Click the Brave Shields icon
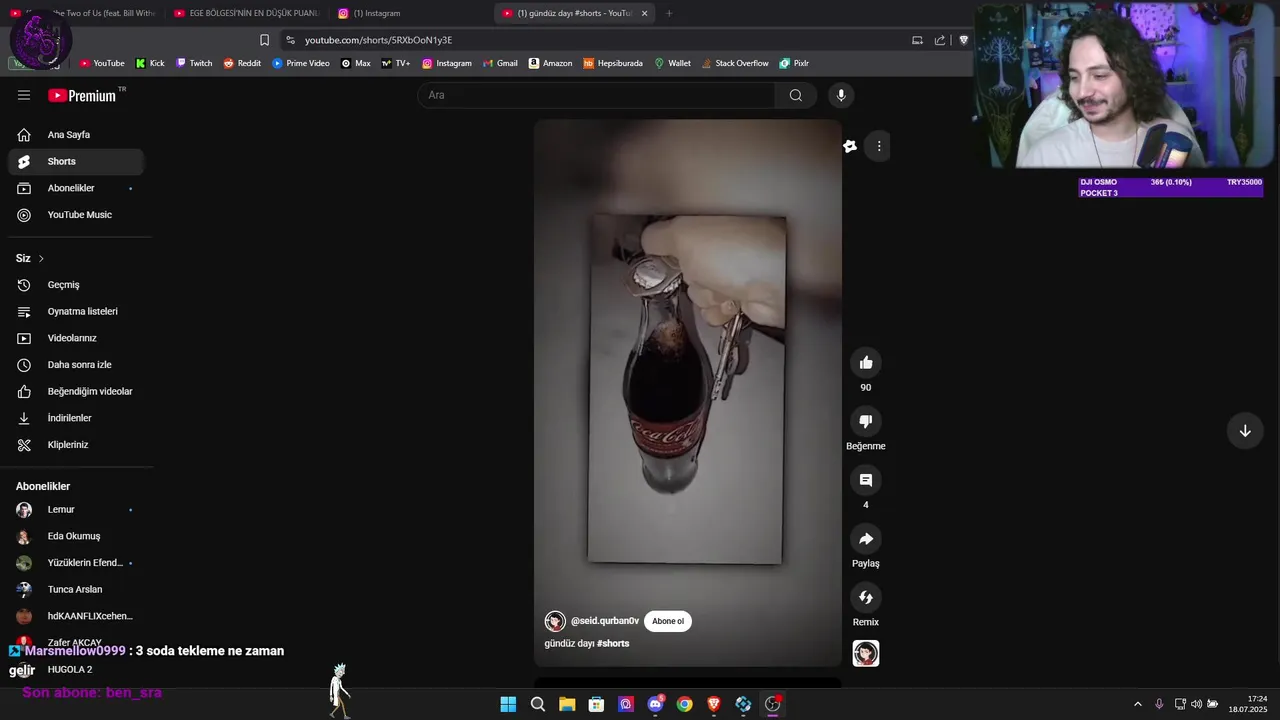 (x=963, y=40)
